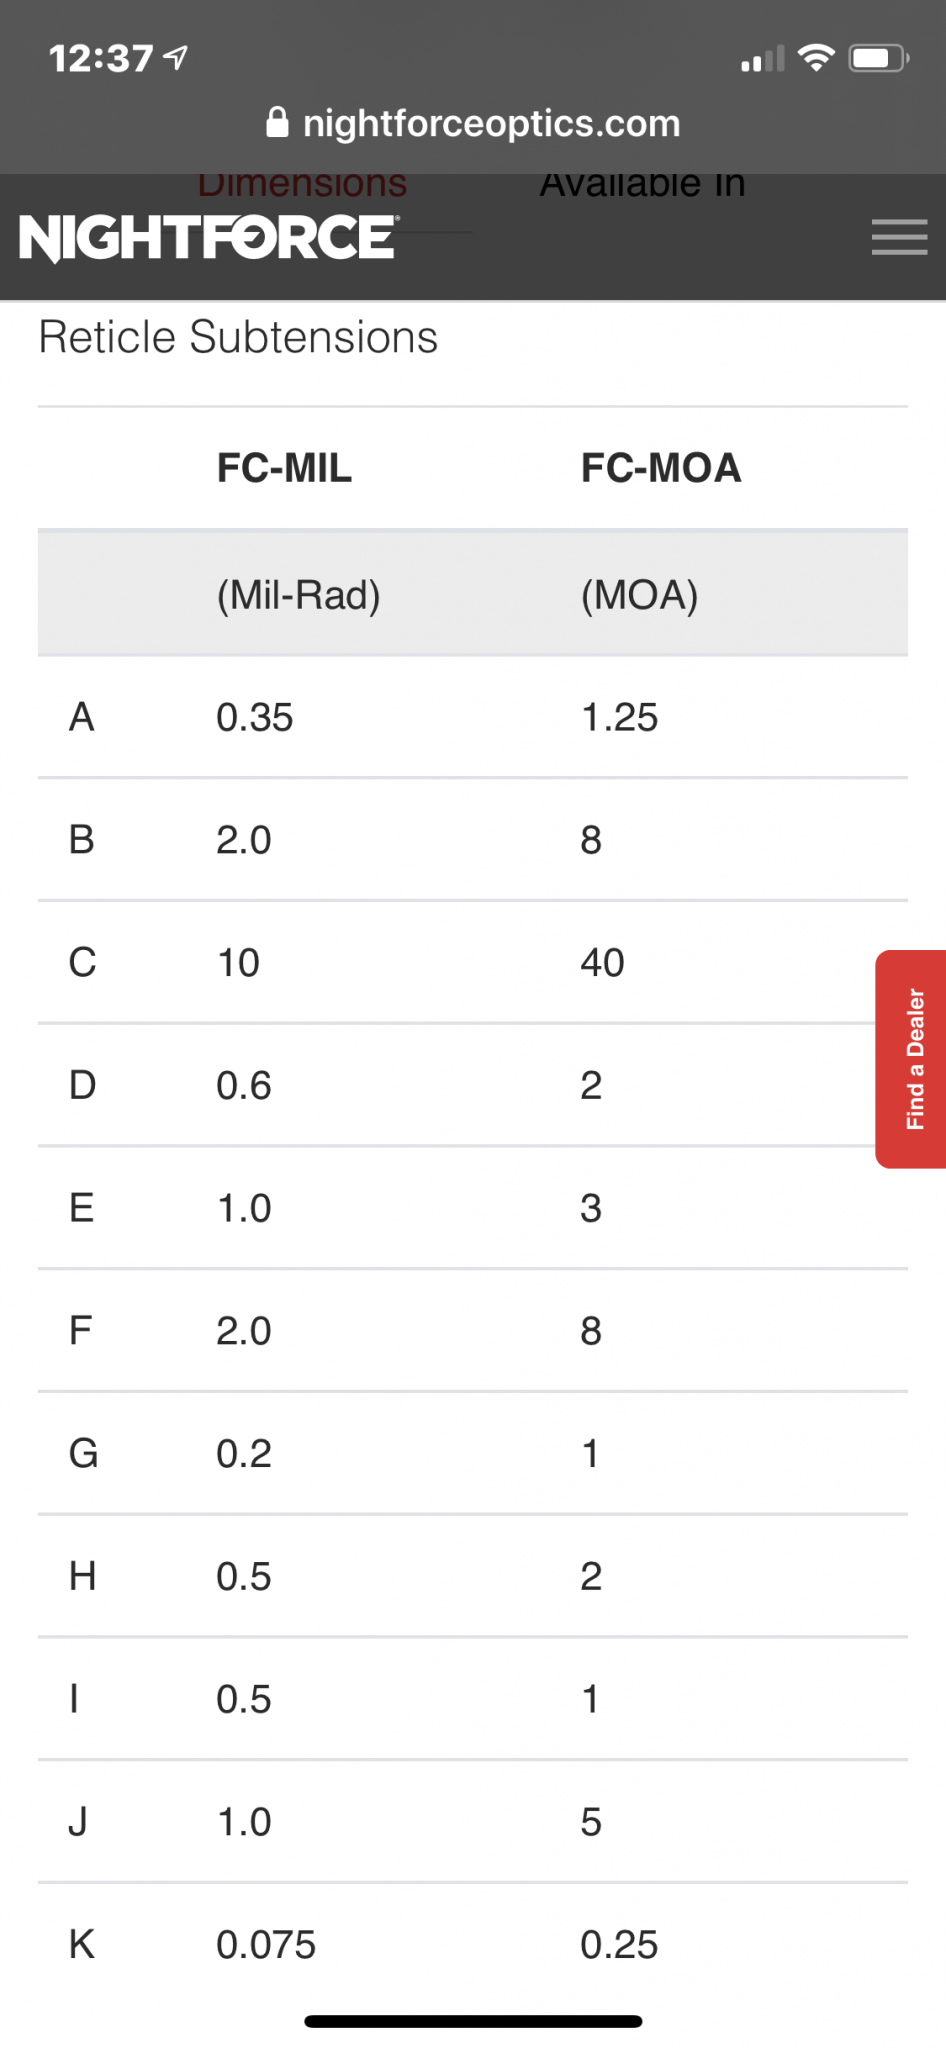Click the Find a Dealer button
This screenshot has height=2048, width=946.
pos(911,1059)
